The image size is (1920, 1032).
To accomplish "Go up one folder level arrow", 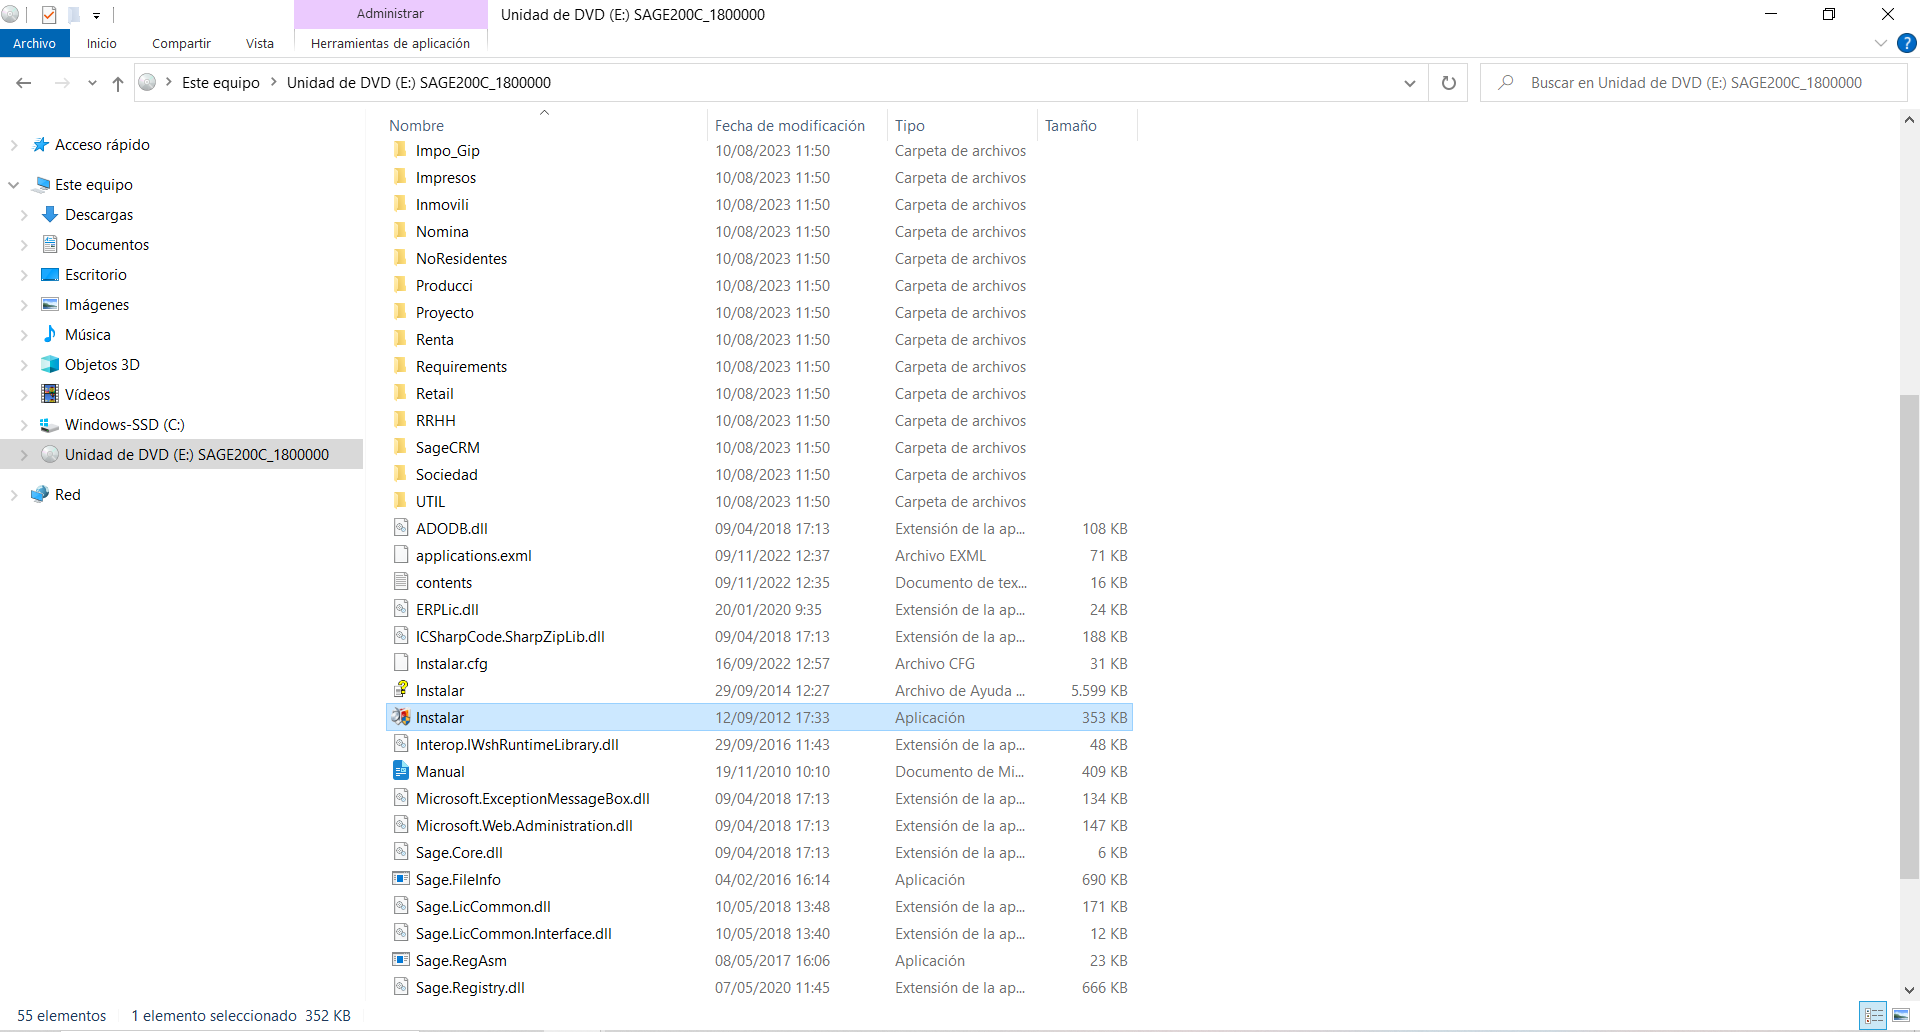I will pos(118,83).
